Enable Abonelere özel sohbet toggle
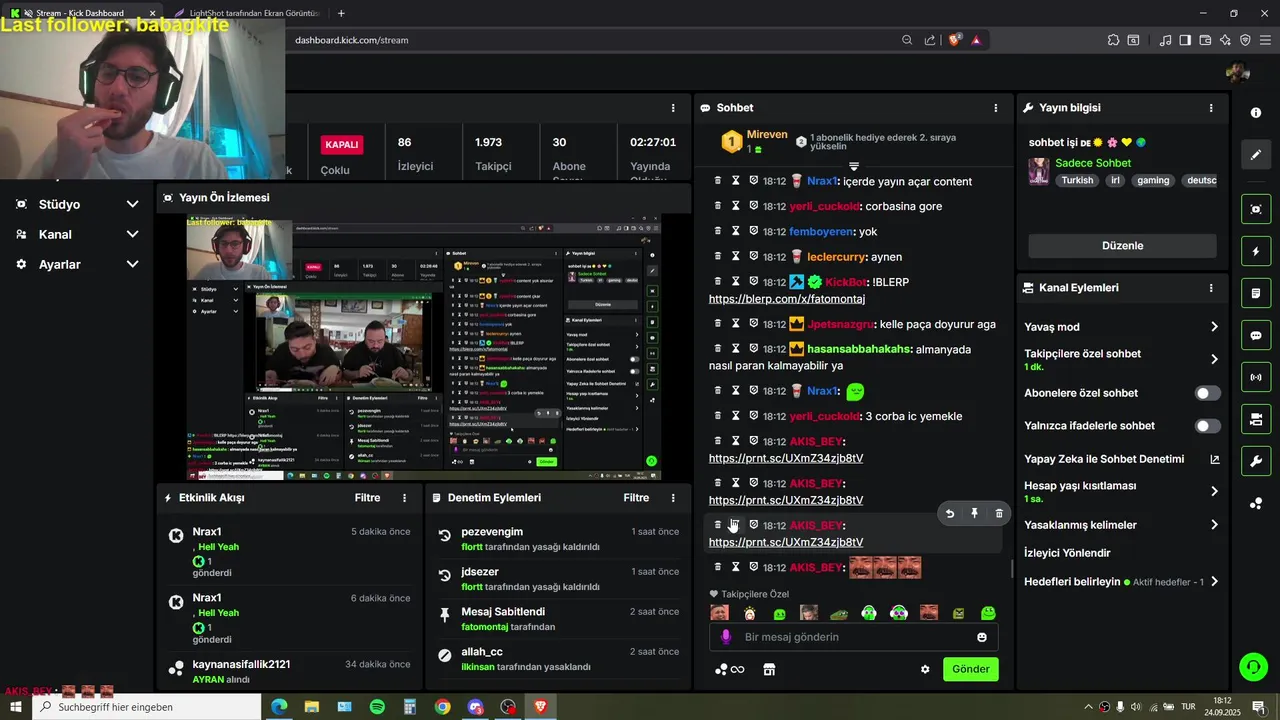This screenshot has width=1280, height=720. [1208, 393]
